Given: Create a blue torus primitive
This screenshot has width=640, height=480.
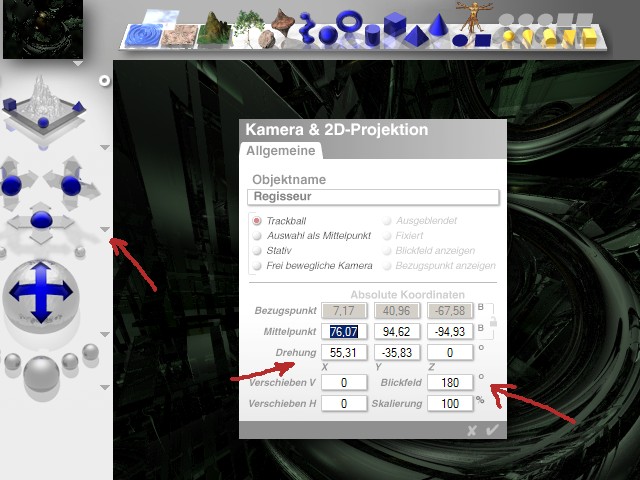Looking at the screenshot, I should pos(349,21).
